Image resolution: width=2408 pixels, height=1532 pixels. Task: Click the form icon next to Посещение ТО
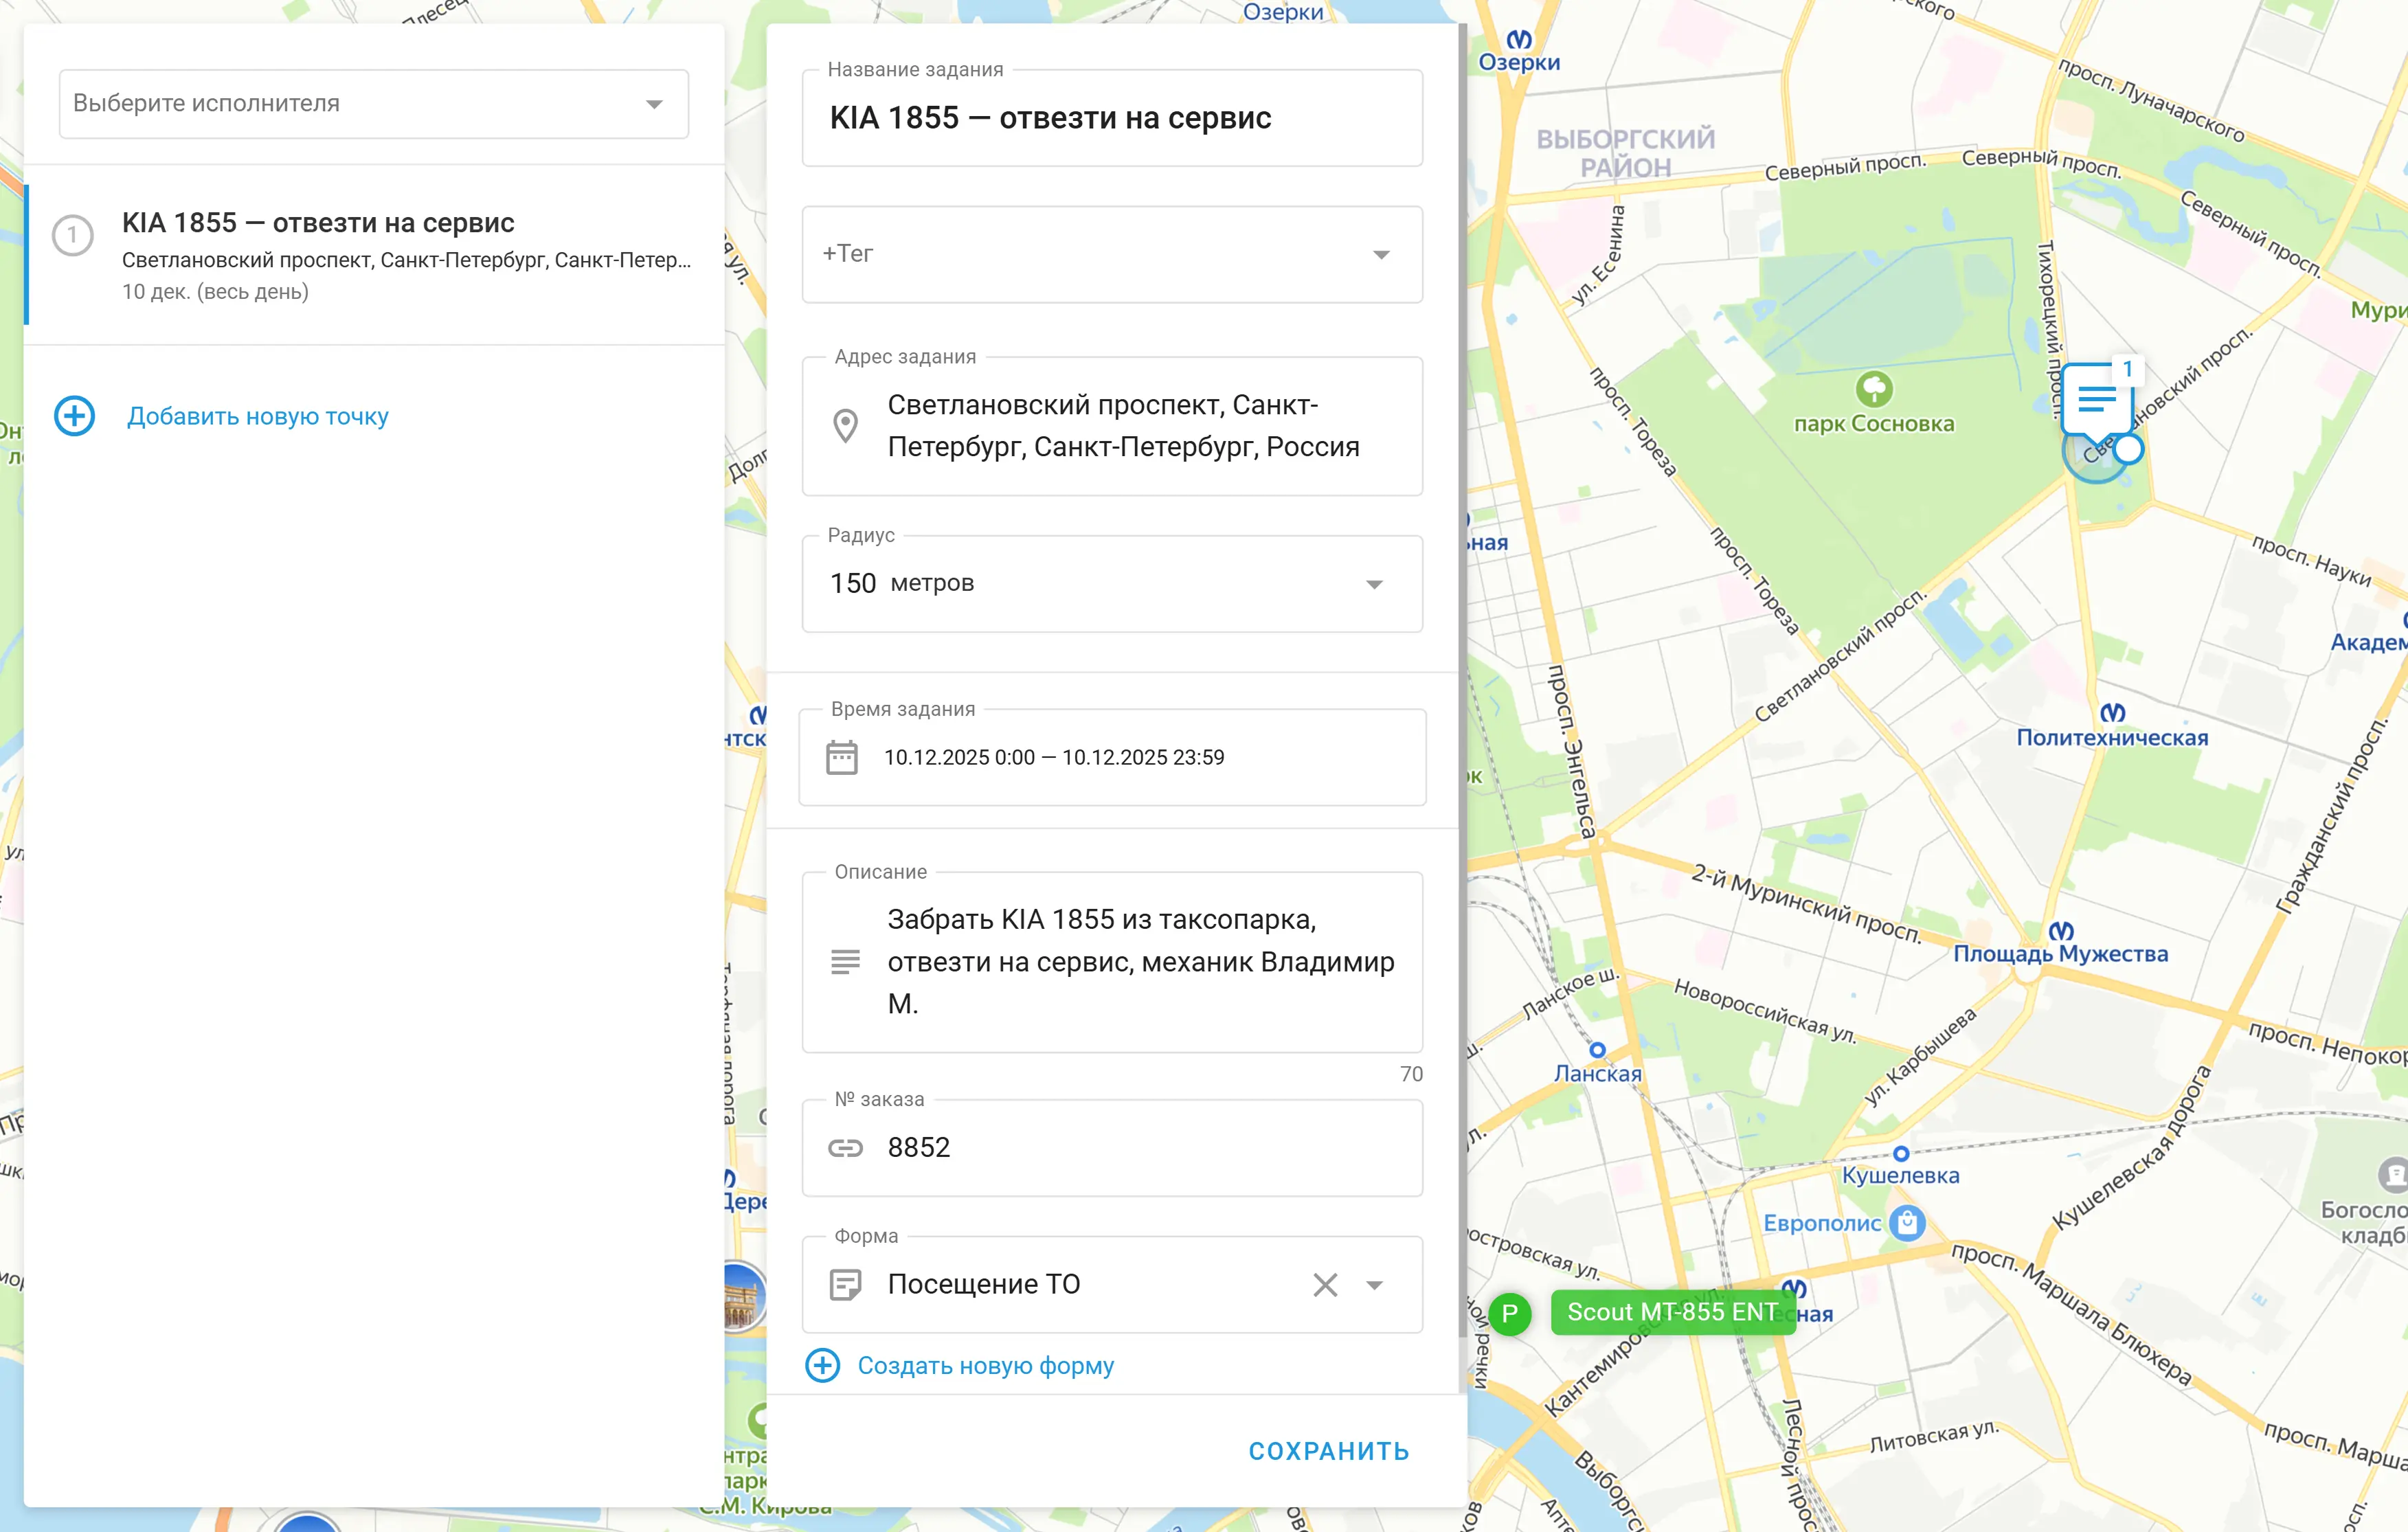coord(845,1284)
